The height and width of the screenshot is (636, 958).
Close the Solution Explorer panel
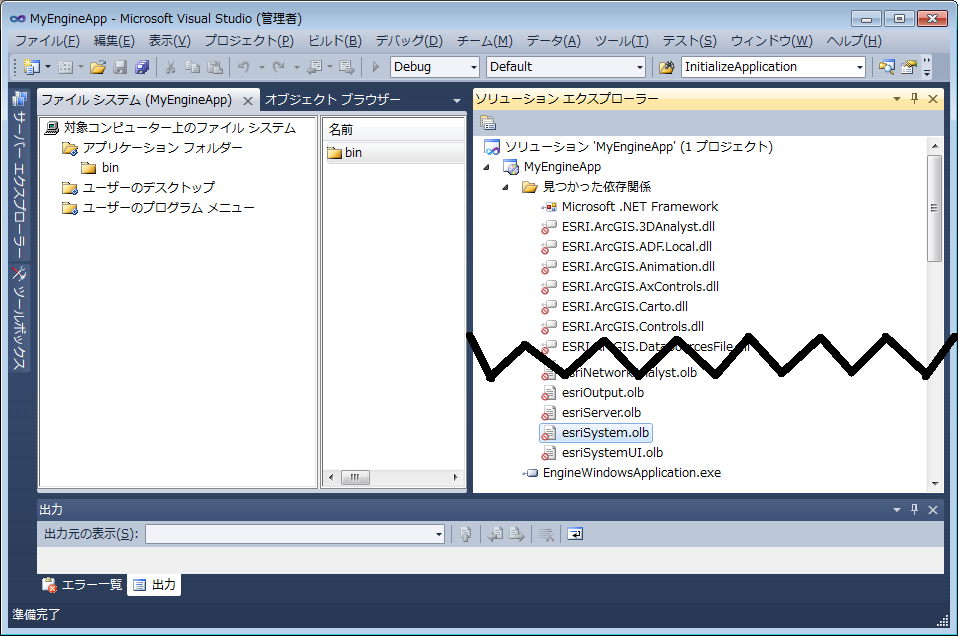(x=933, y=98)
